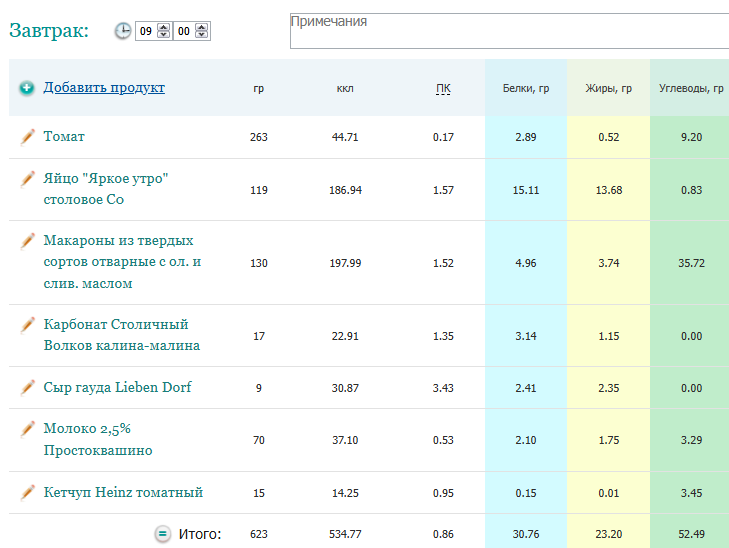
Task: Open Молоко 2,5% Простоквашино product
Action: tap(98, 439)
